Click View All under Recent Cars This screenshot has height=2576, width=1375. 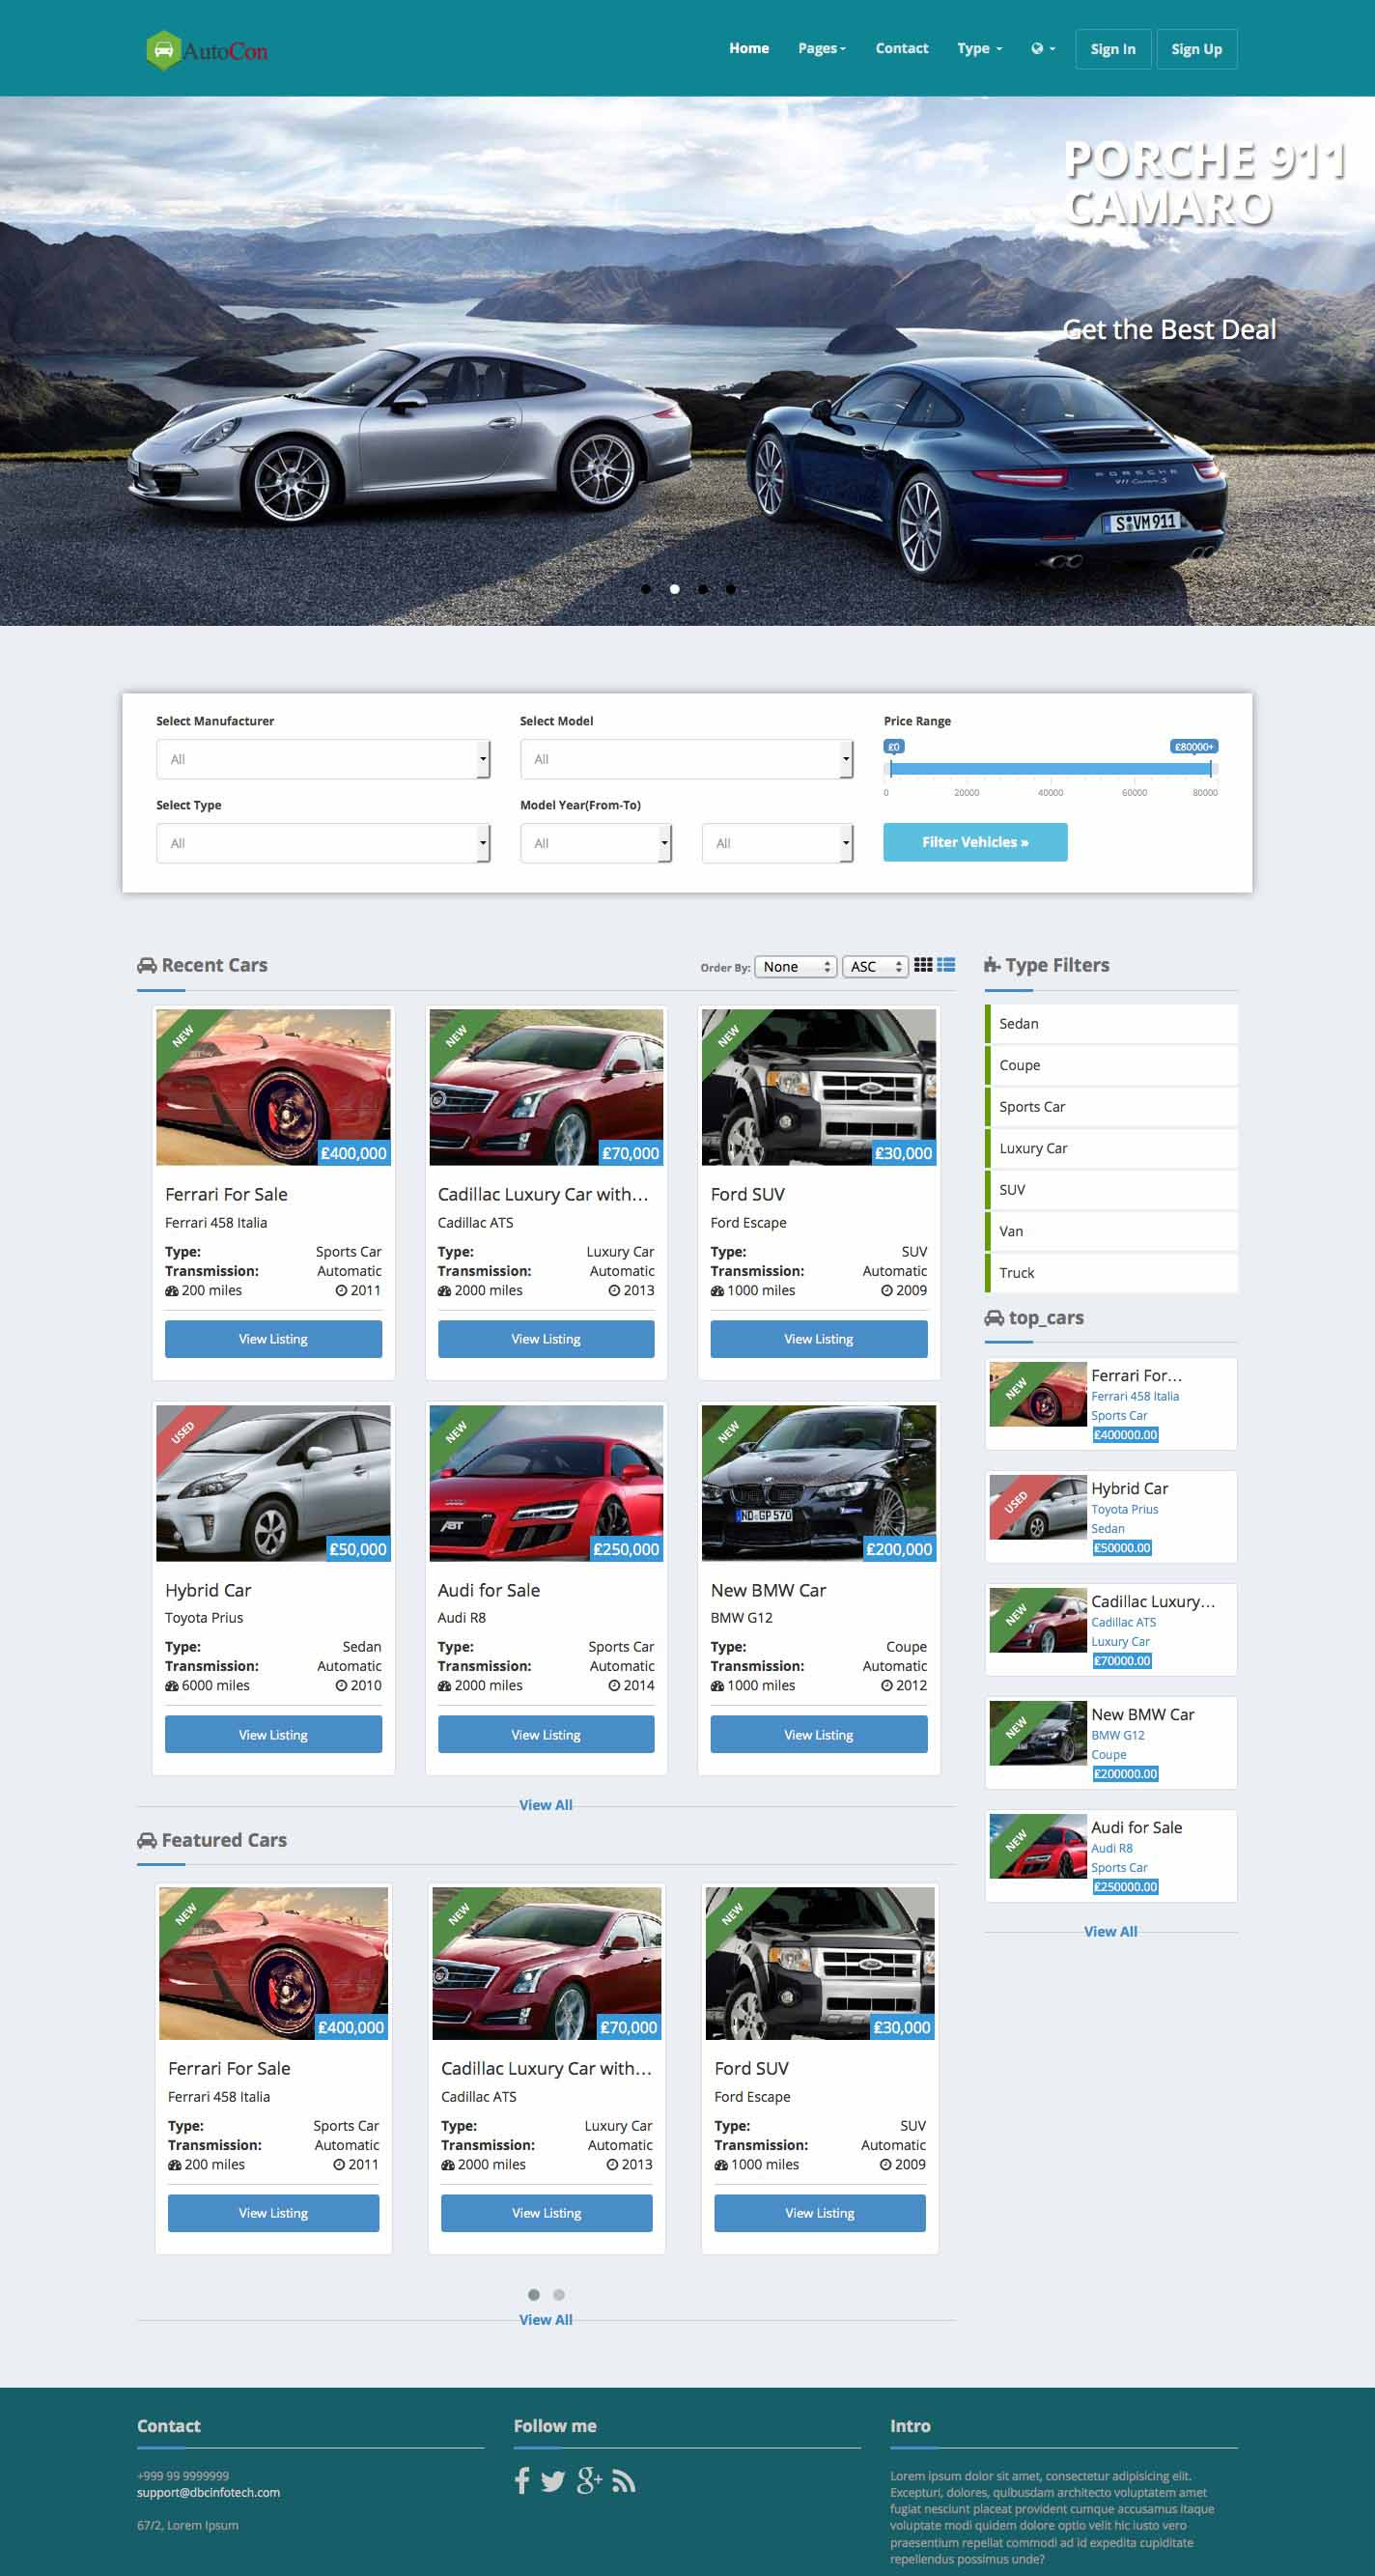pos(546,1805)
